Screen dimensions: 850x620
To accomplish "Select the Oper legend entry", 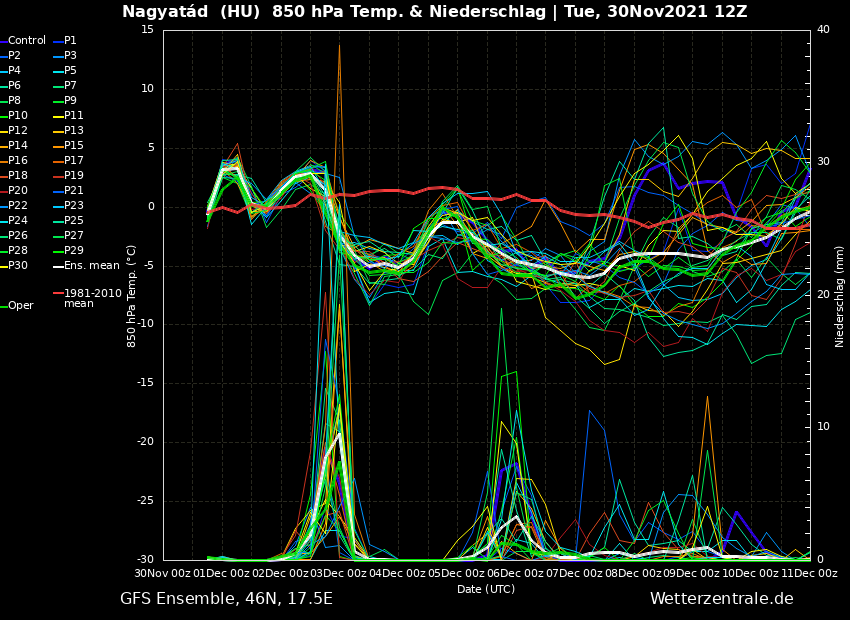I will tap(21, 306).
